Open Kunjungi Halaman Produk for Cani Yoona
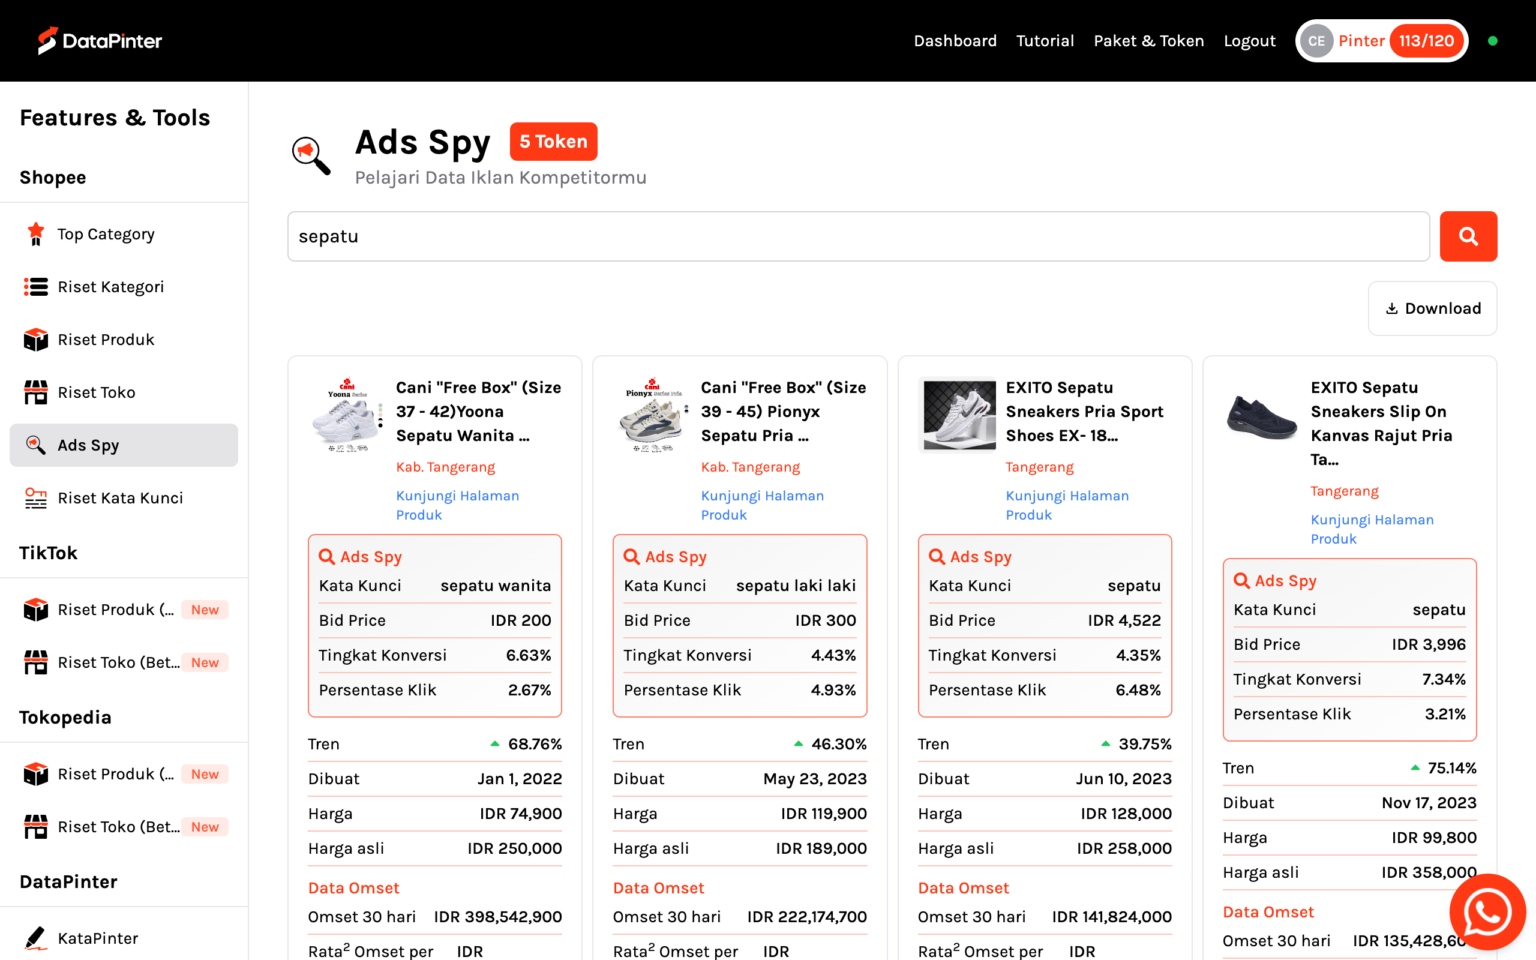Screen dimensions: 1536x960 (x=457, y=505)
